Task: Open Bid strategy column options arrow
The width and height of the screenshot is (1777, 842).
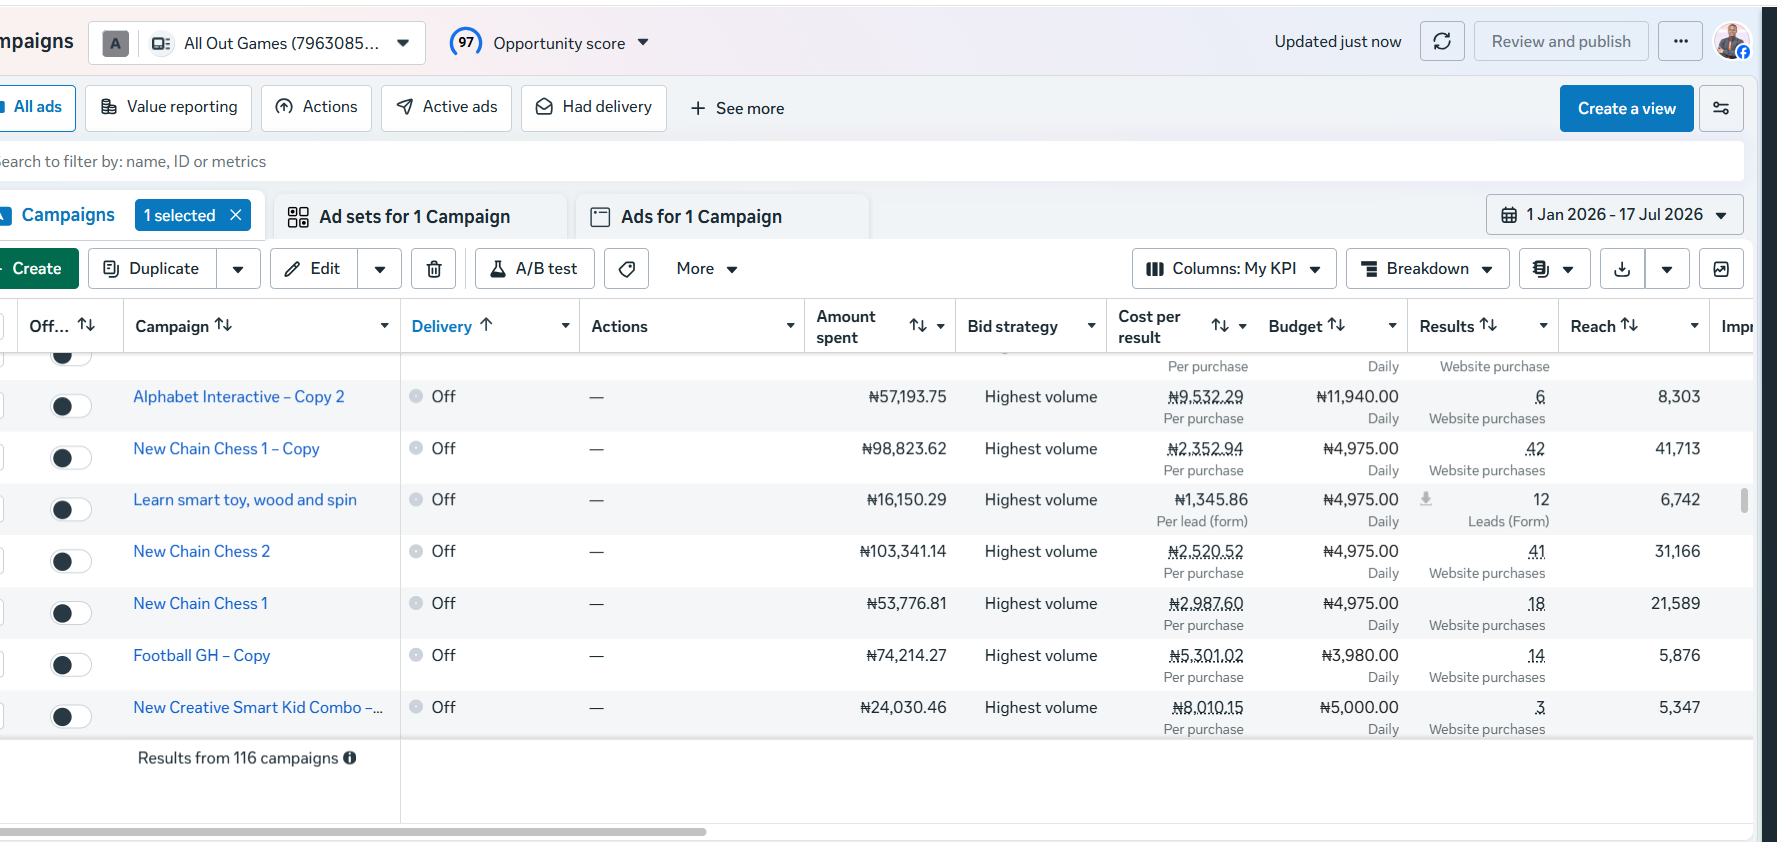Action: pyautogui.click(x=1091, y=326)
